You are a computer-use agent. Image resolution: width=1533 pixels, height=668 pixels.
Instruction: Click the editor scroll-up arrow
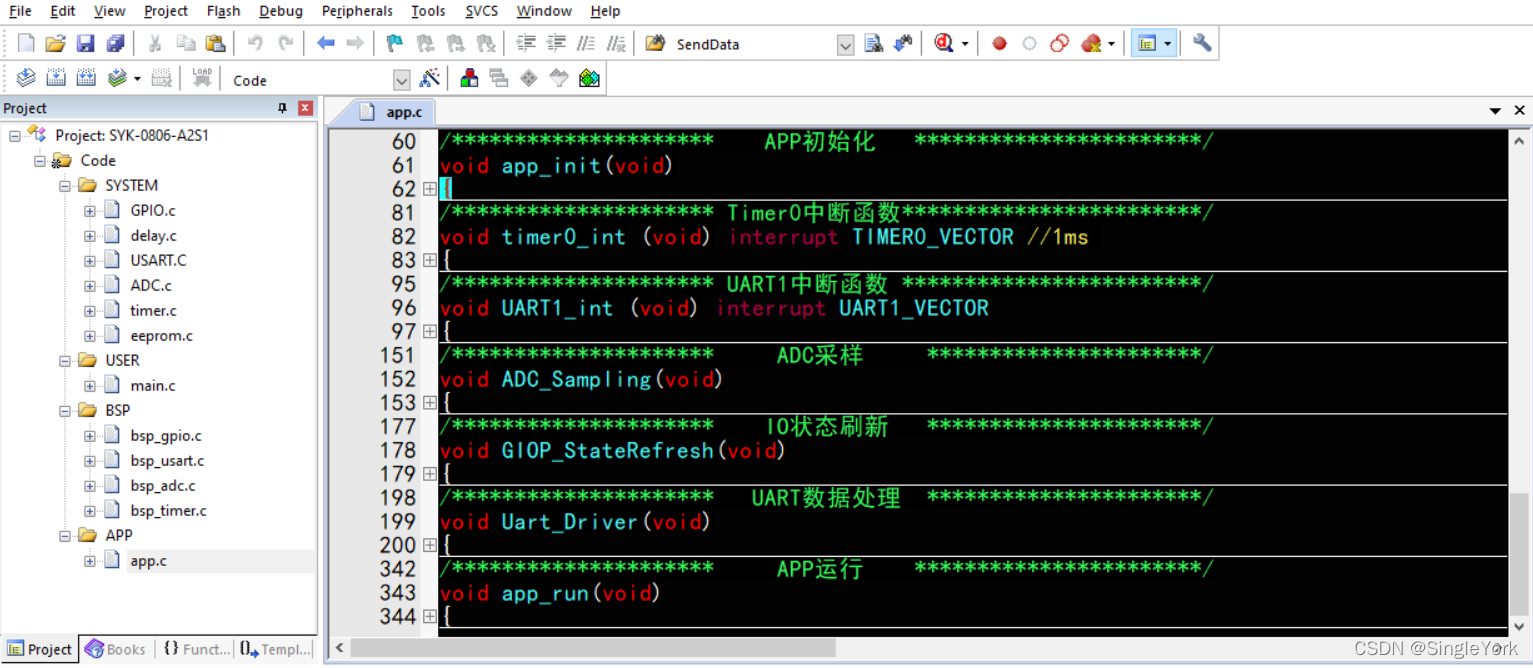1519,141
